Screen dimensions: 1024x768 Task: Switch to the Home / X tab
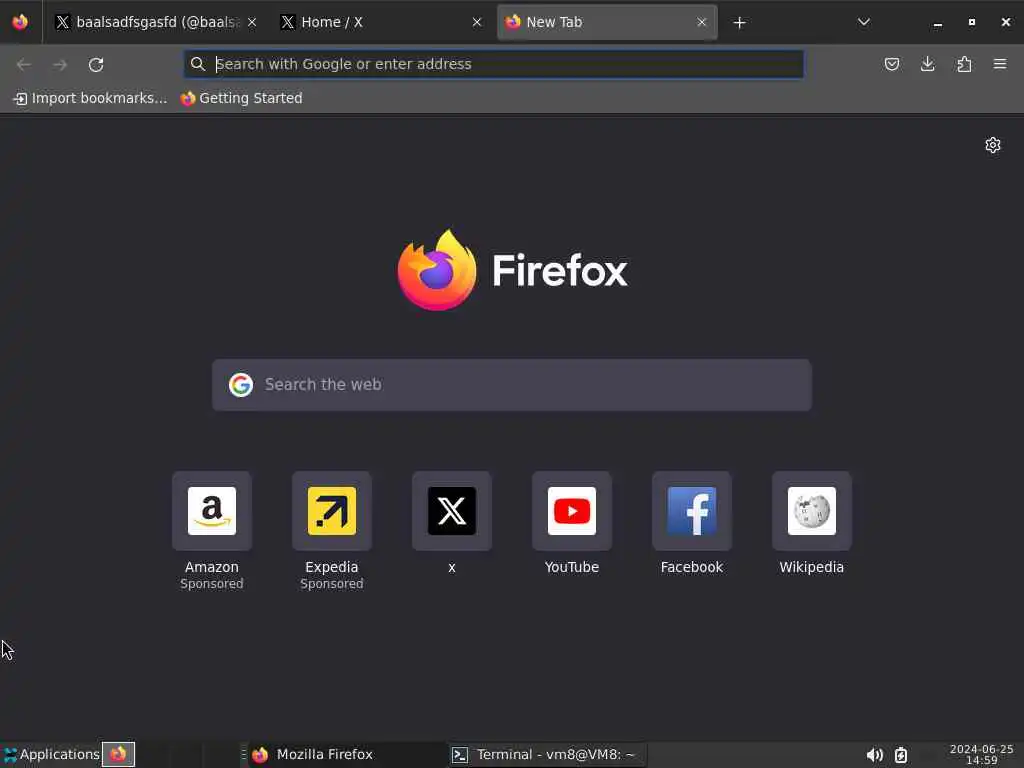click(x=381, y=22)
